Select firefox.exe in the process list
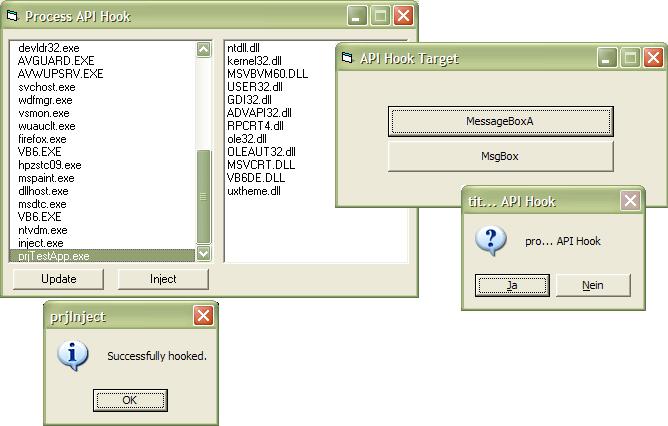668x426 pixels. [x=42, y=139]
